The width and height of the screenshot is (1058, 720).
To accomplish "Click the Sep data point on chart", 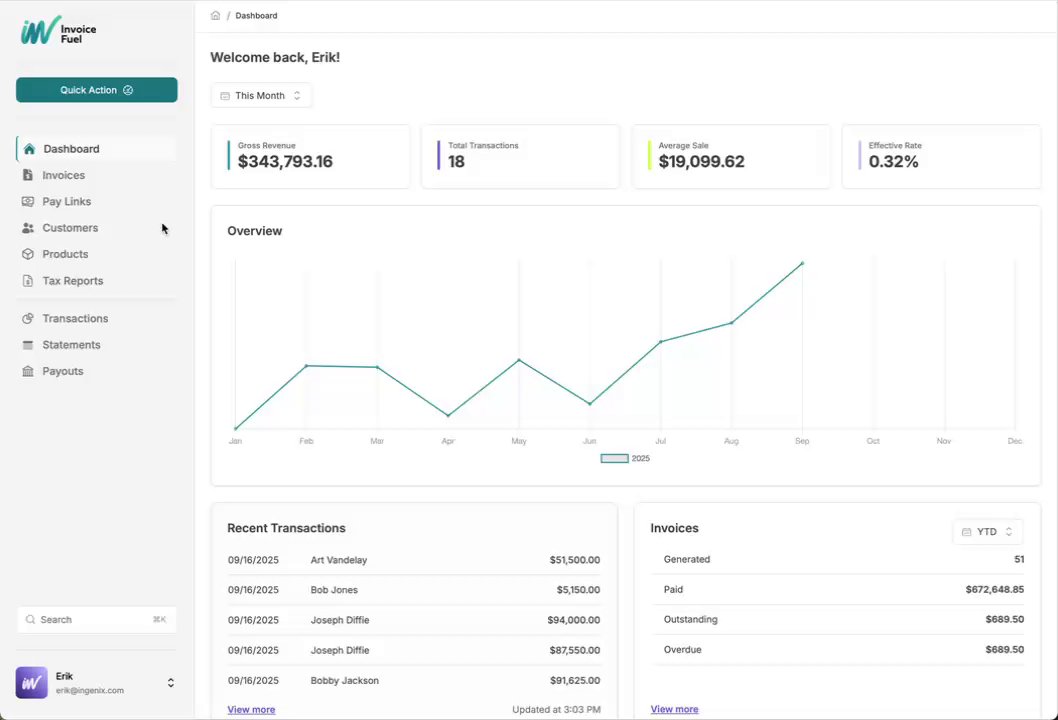I will click(802, 263).
